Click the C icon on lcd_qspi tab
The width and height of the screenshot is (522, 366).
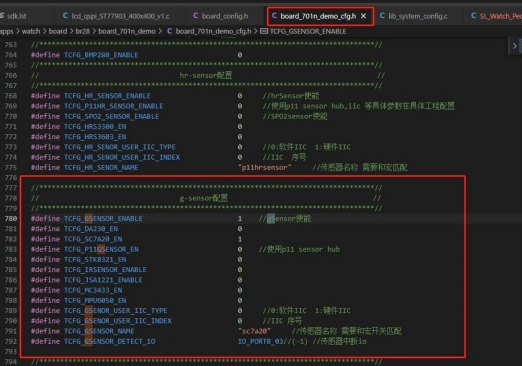[65, 16]
